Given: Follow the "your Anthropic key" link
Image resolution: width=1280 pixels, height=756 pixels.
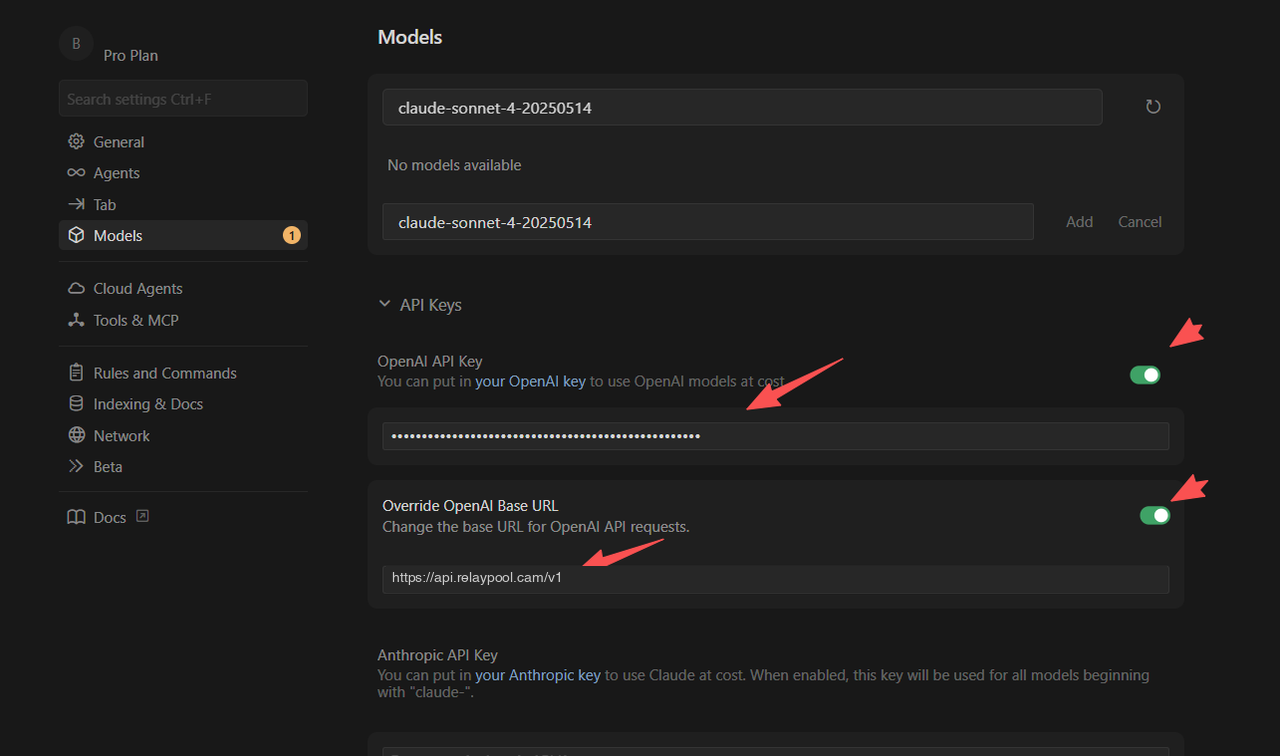Looking at the screenshot, I should coord(538,675).
